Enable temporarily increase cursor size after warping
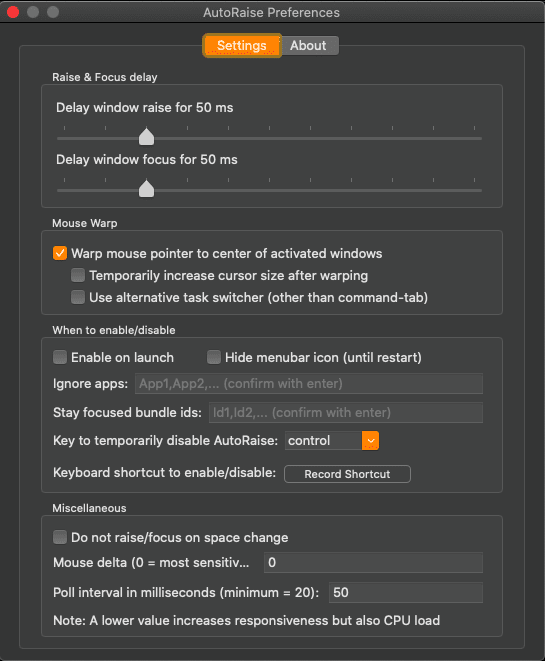545x661 pixels. click(78, 275)
